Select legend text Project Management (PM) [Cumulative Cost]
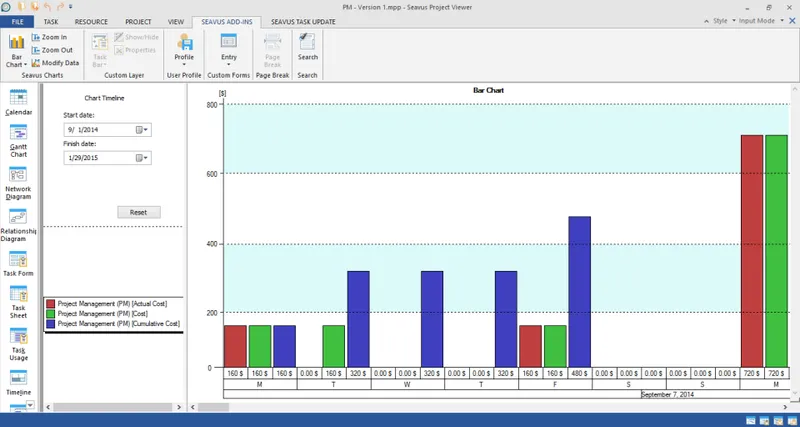 point(119,324)
